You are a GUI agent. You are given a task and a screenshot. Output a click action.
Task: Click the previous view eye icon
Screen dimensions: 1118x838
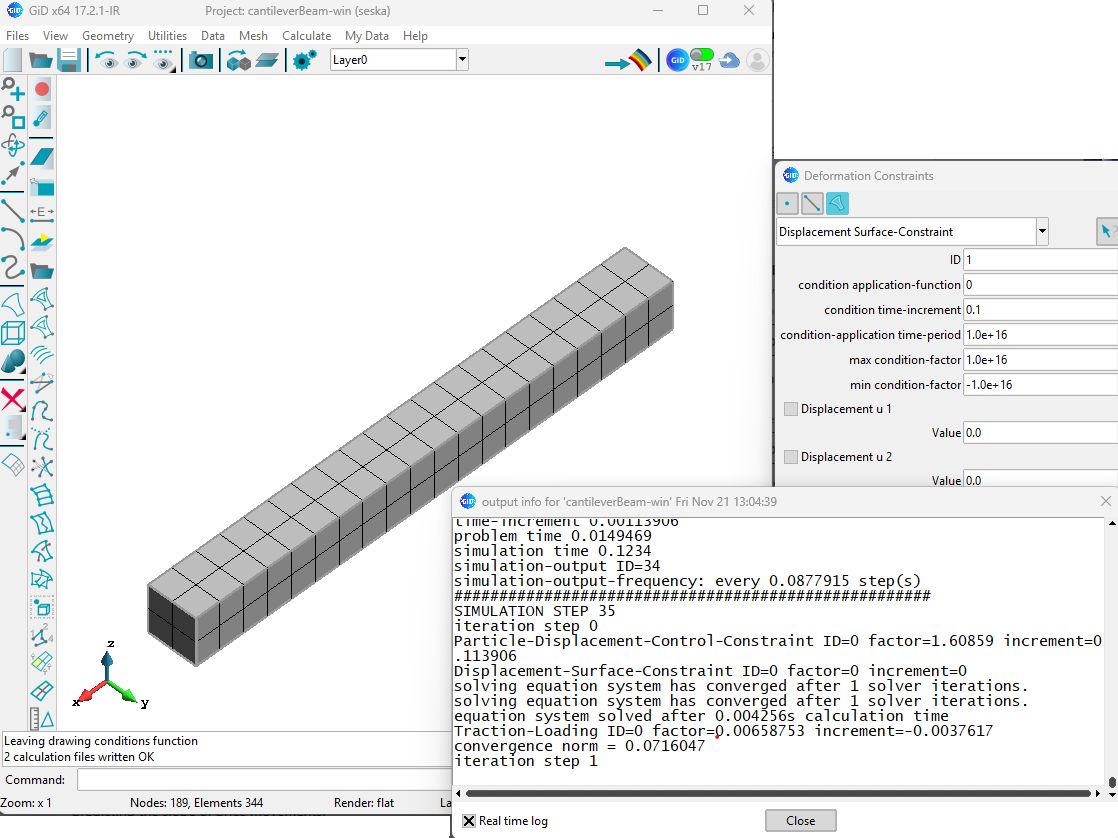point(107,61)
